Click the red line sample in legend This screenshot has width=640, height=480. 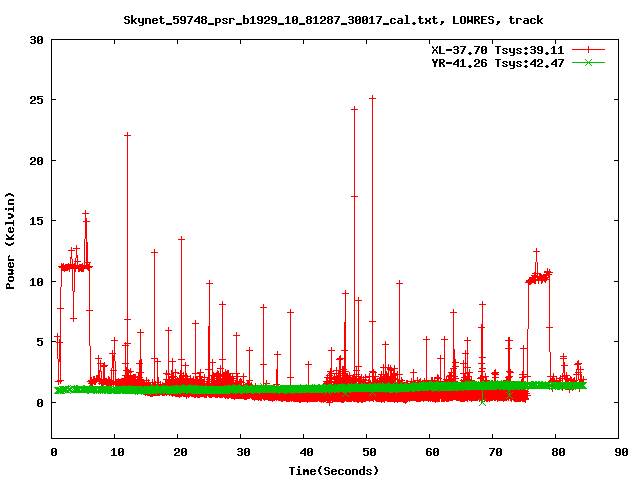pyautogui.click(x=588, y=50)
